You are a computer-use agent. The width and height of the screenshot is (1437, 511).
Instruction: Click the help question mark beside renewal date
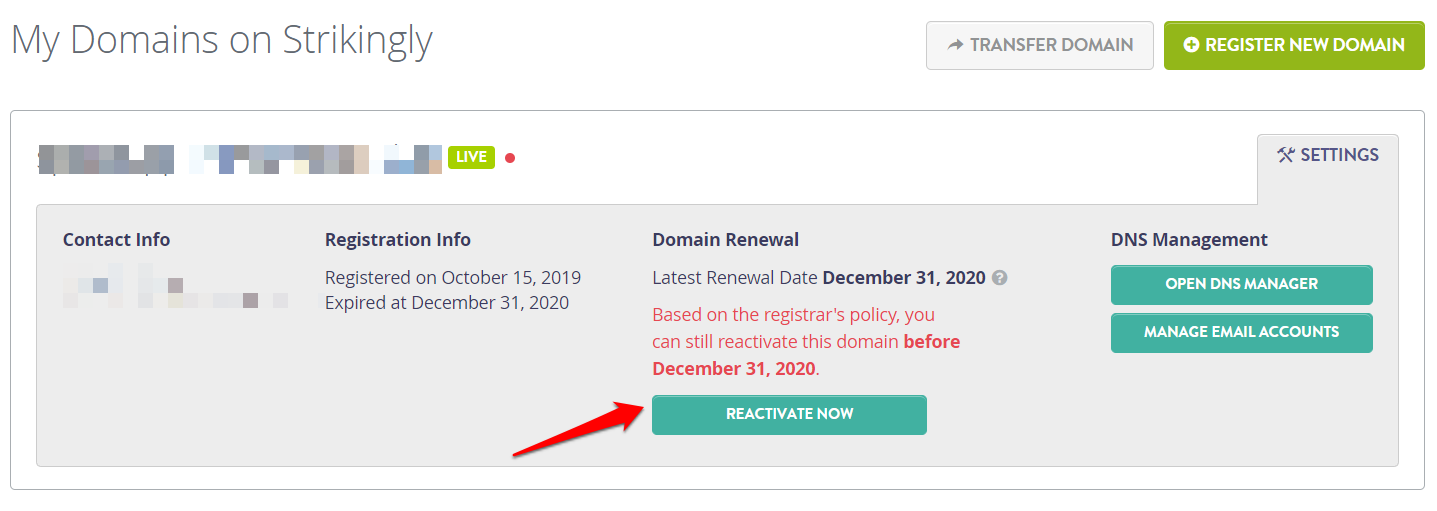click(x=999, y=278)
